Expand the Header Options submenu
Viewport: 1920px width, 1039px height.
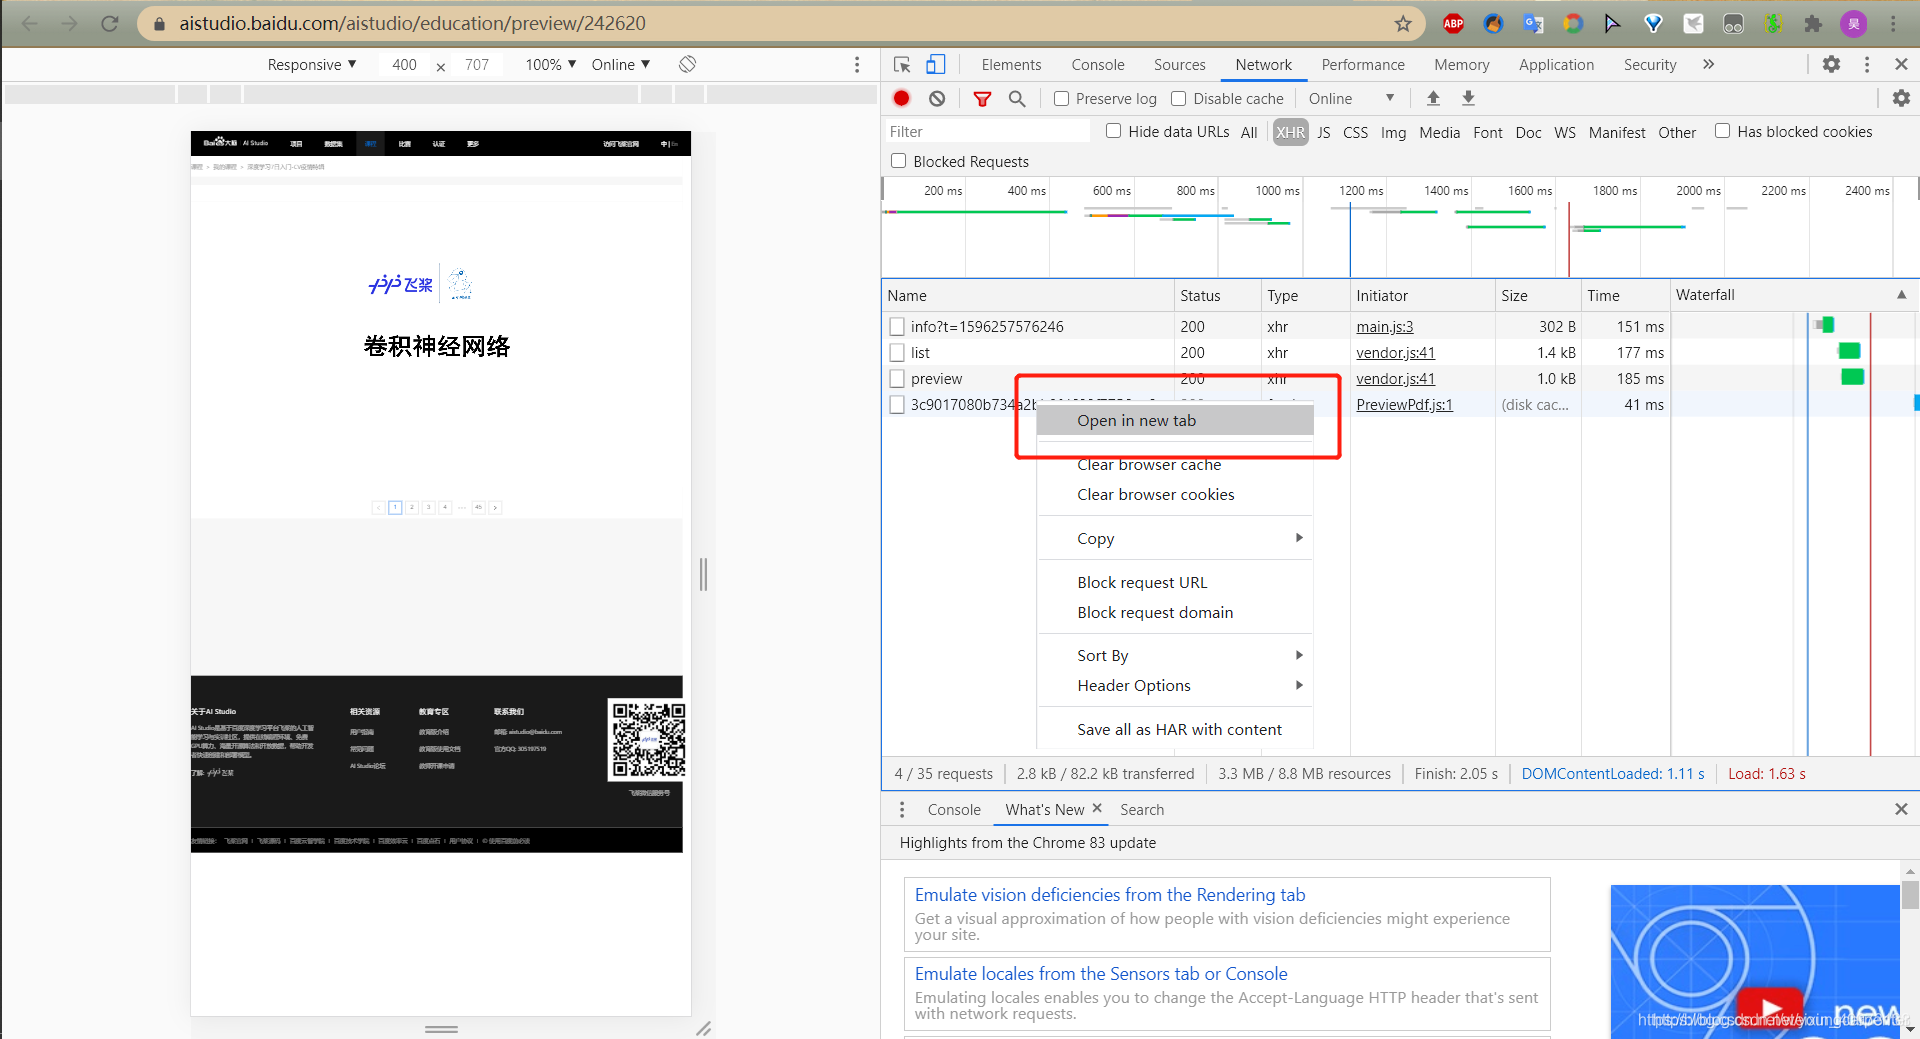(x=1175, y=685)
